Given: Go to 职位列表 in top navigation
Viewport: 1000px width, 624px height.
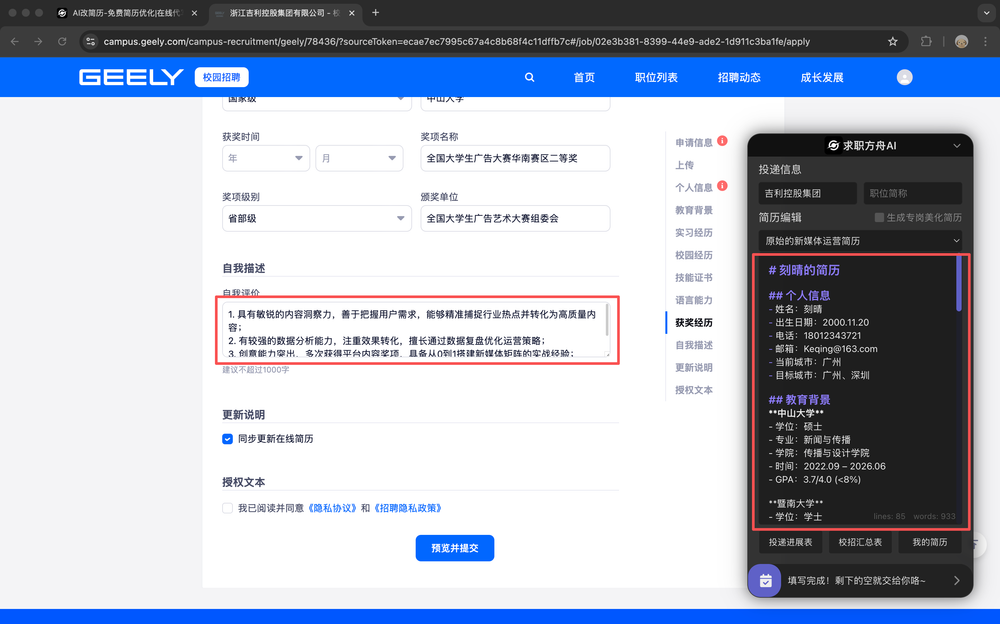Looking at the screenshot, I should pyautogui.click(x=656, y=78).
